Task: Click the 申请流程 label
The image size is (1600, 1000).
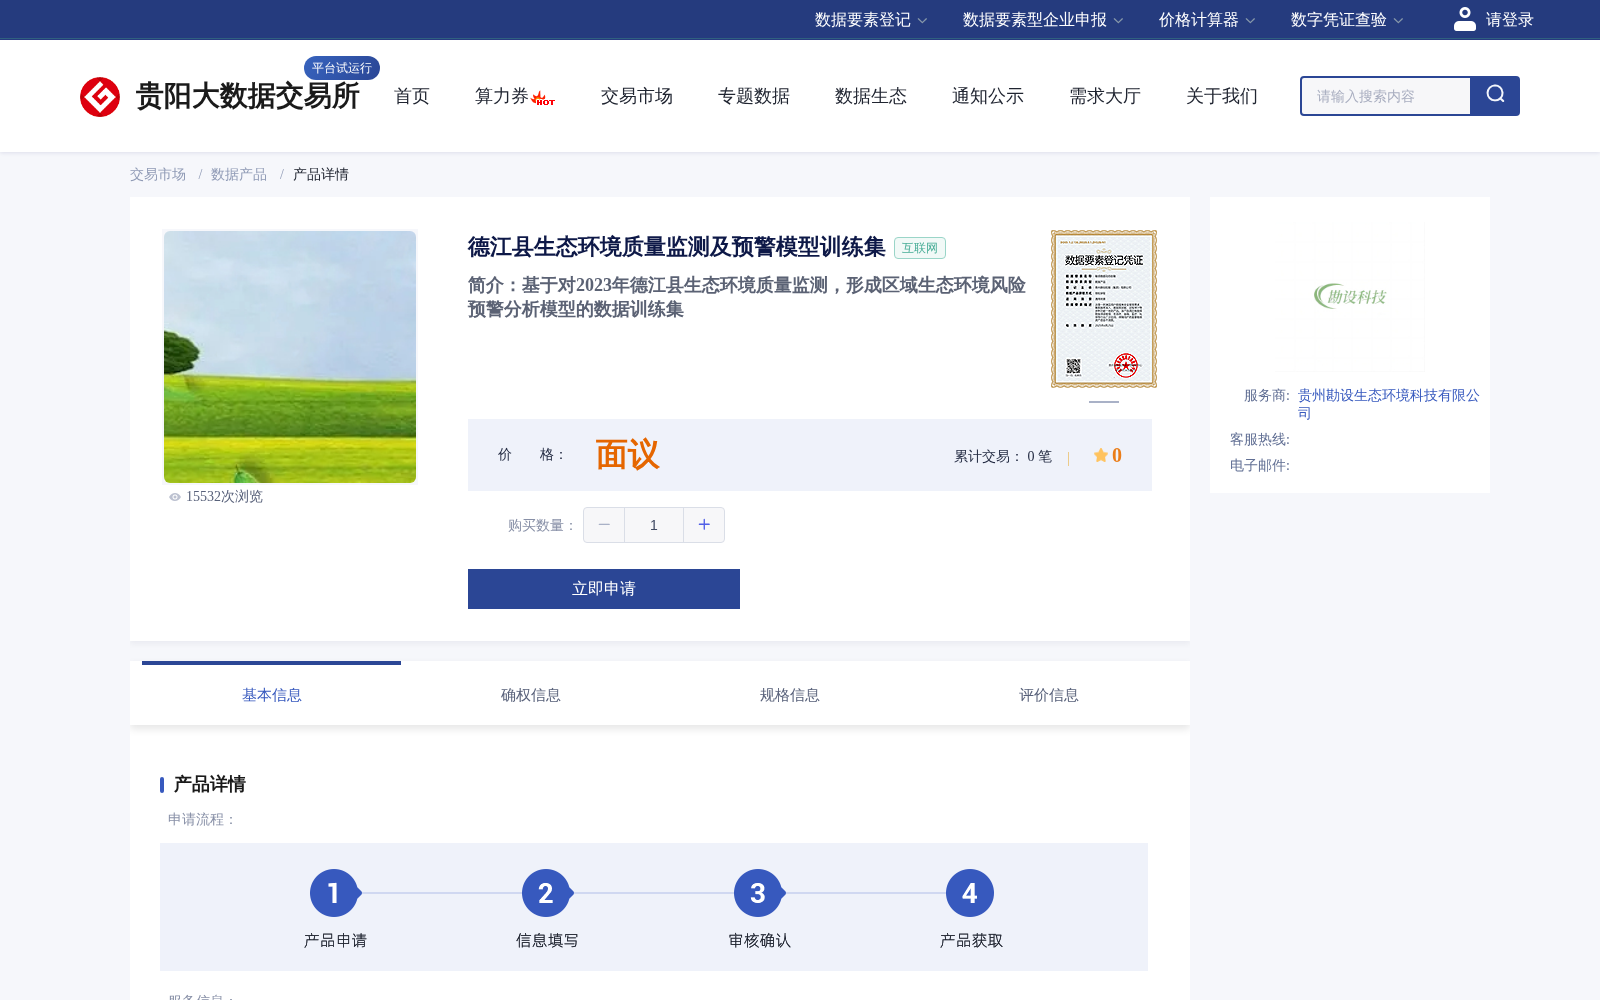Action: [202, 819]
